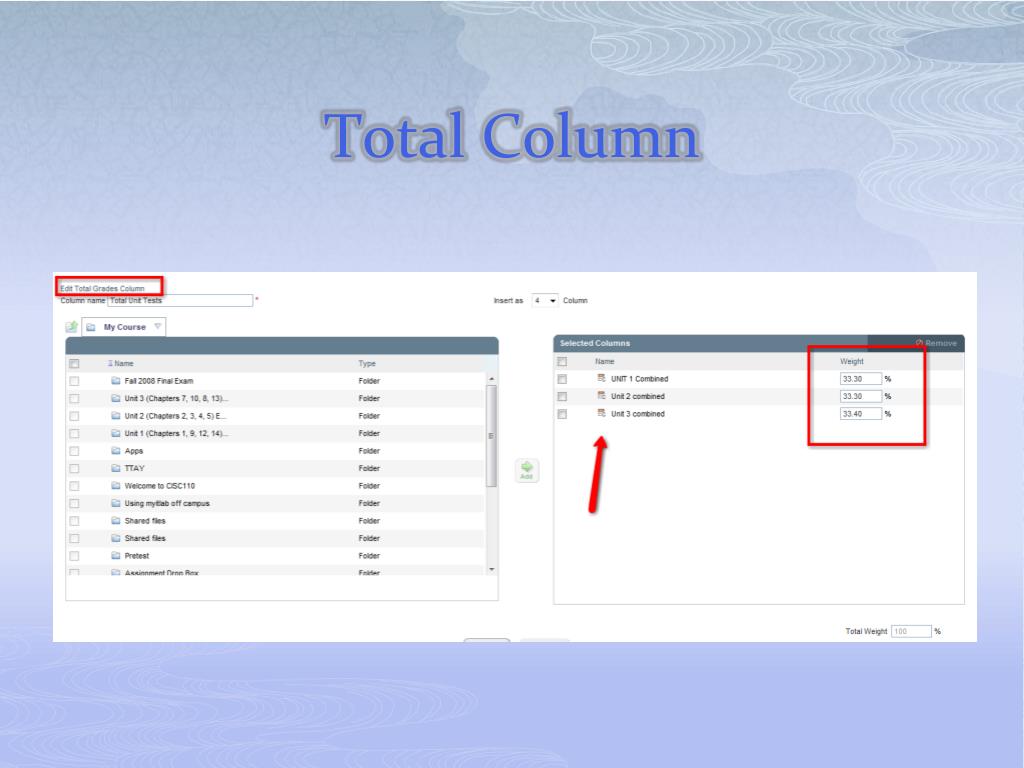This screenshot has height=768, width=1024.
Task: Click the Remove button label
Action: coord(941,343)
